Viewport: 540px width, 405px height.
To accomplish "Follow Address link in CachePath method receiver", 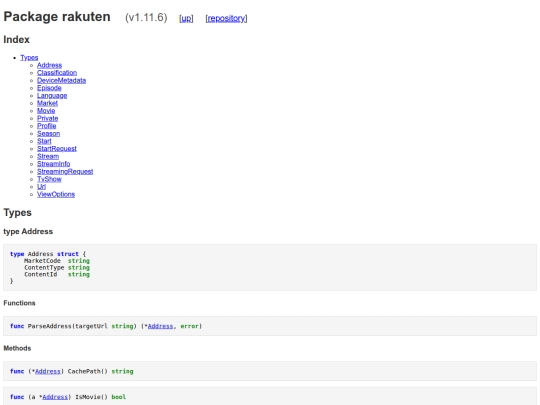I will pyautogui.click(x=48, y=371).
